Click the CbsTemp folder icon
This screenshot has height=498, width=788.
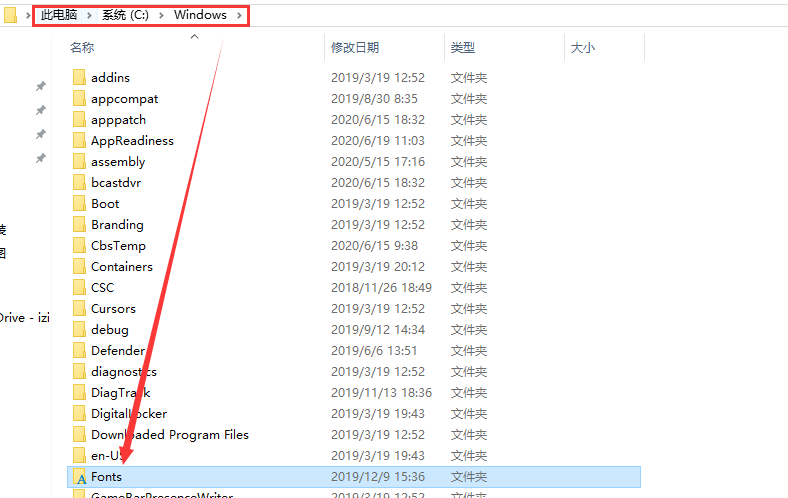coord(79,245)
